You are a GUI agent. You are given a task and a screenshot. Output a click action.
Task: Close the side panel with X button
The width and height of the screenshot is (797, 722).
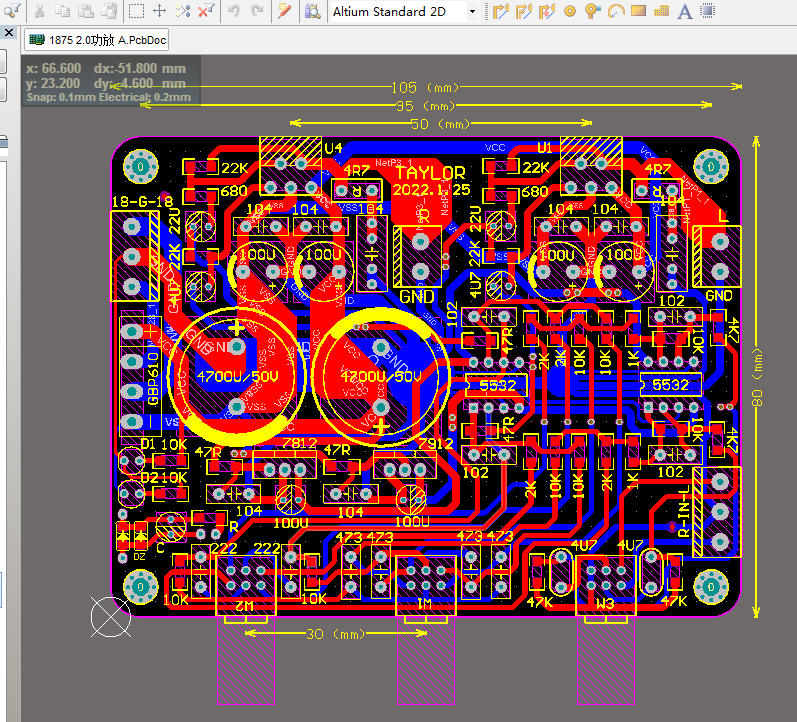point(9,33)
